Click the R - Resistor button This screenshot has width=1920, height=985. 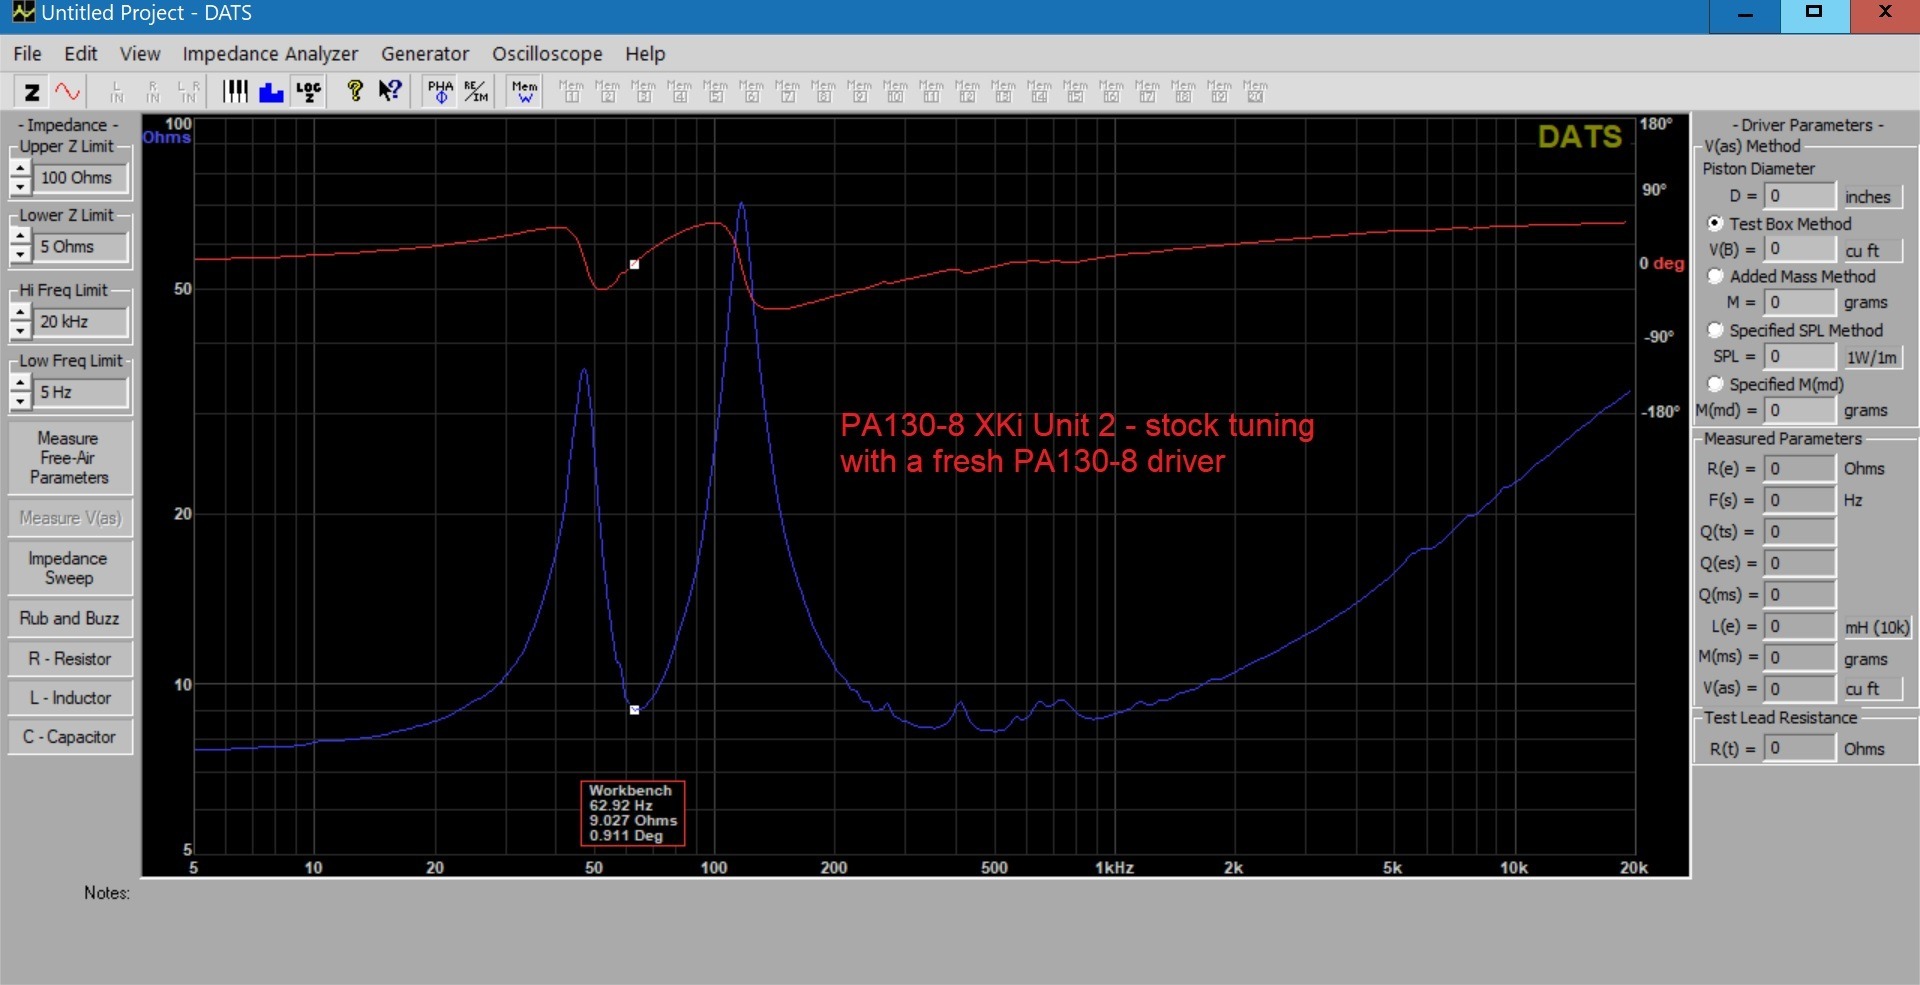69,659
